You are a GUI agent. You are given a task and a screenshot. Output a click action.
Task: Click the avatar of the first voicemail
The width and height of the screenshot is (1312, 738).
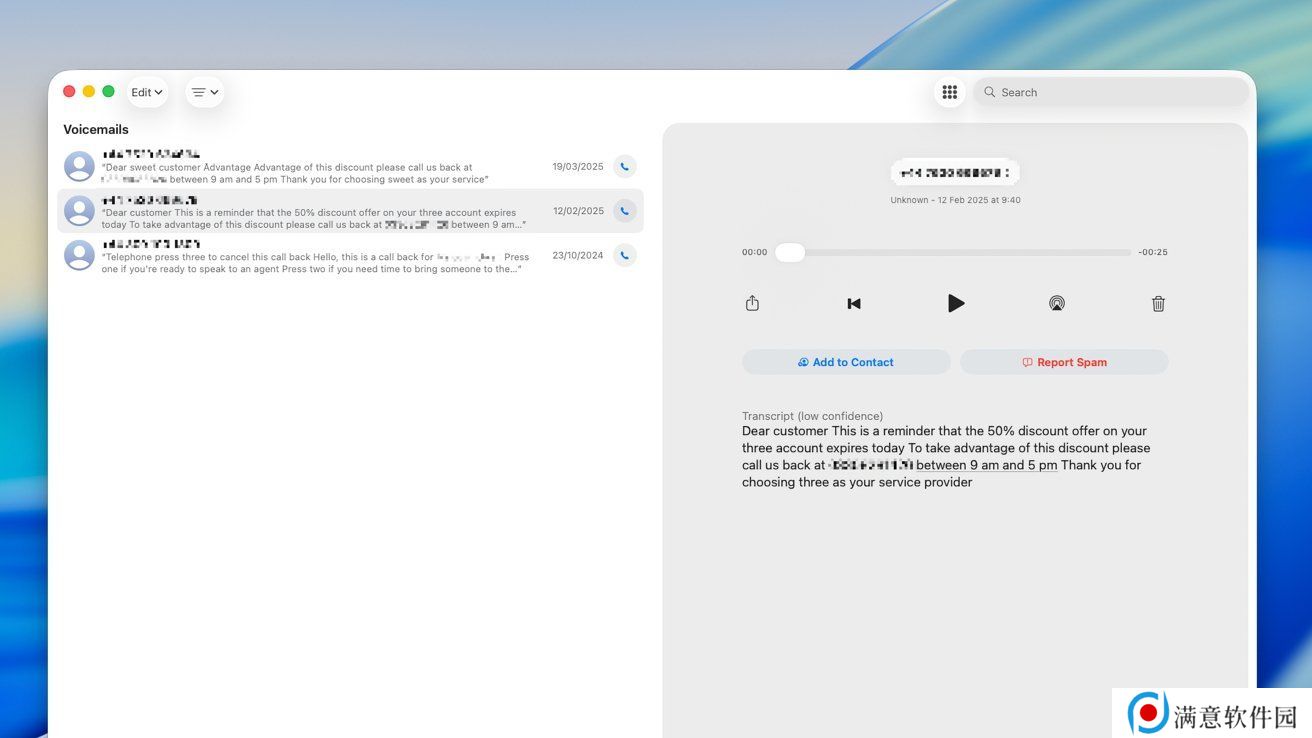(x=79, y=167)
